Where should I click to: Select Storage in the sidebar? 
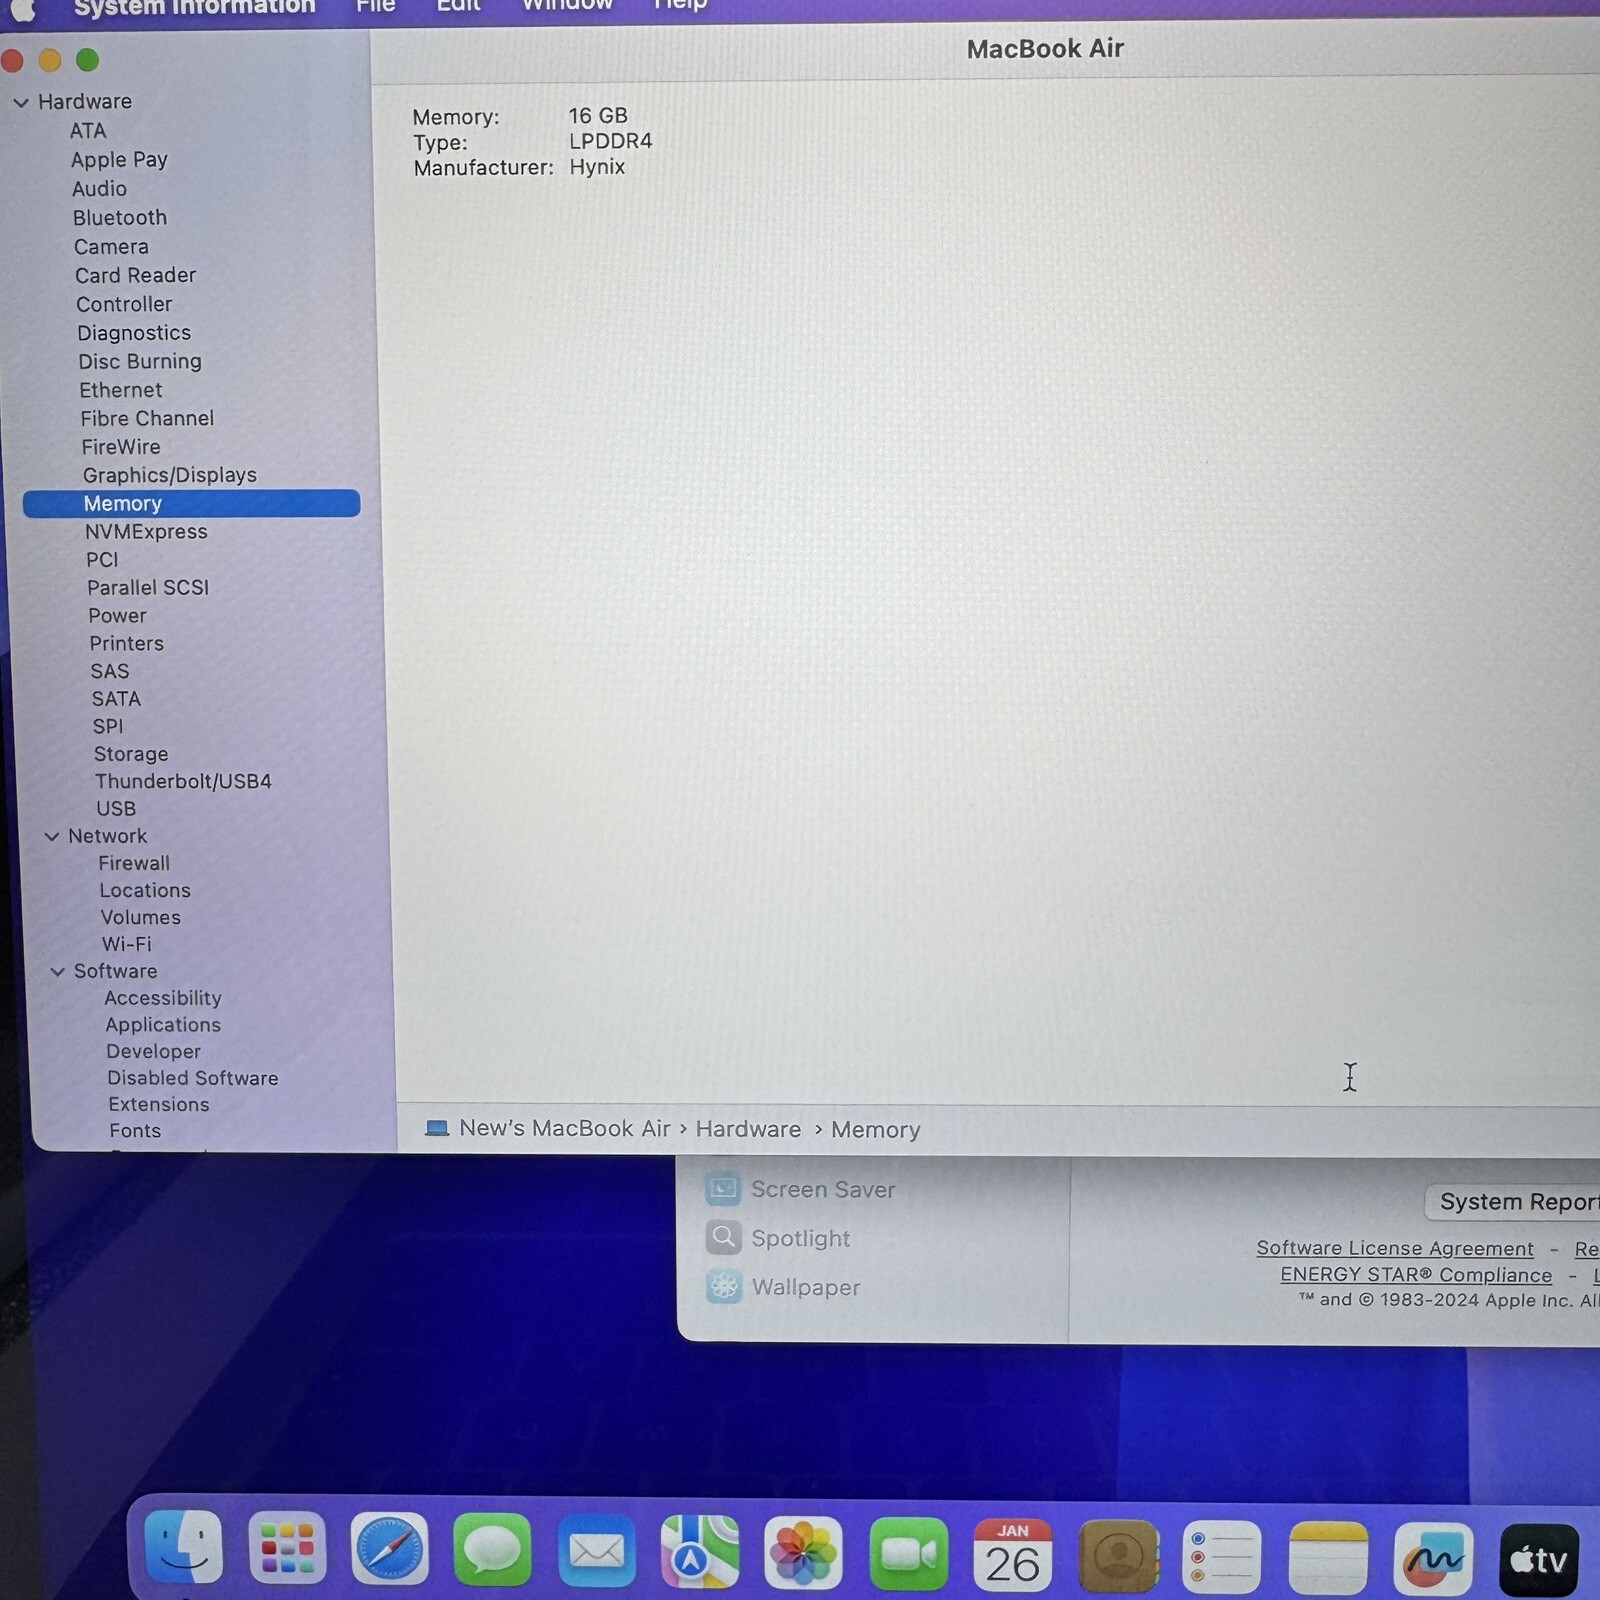tap(131, 754)
